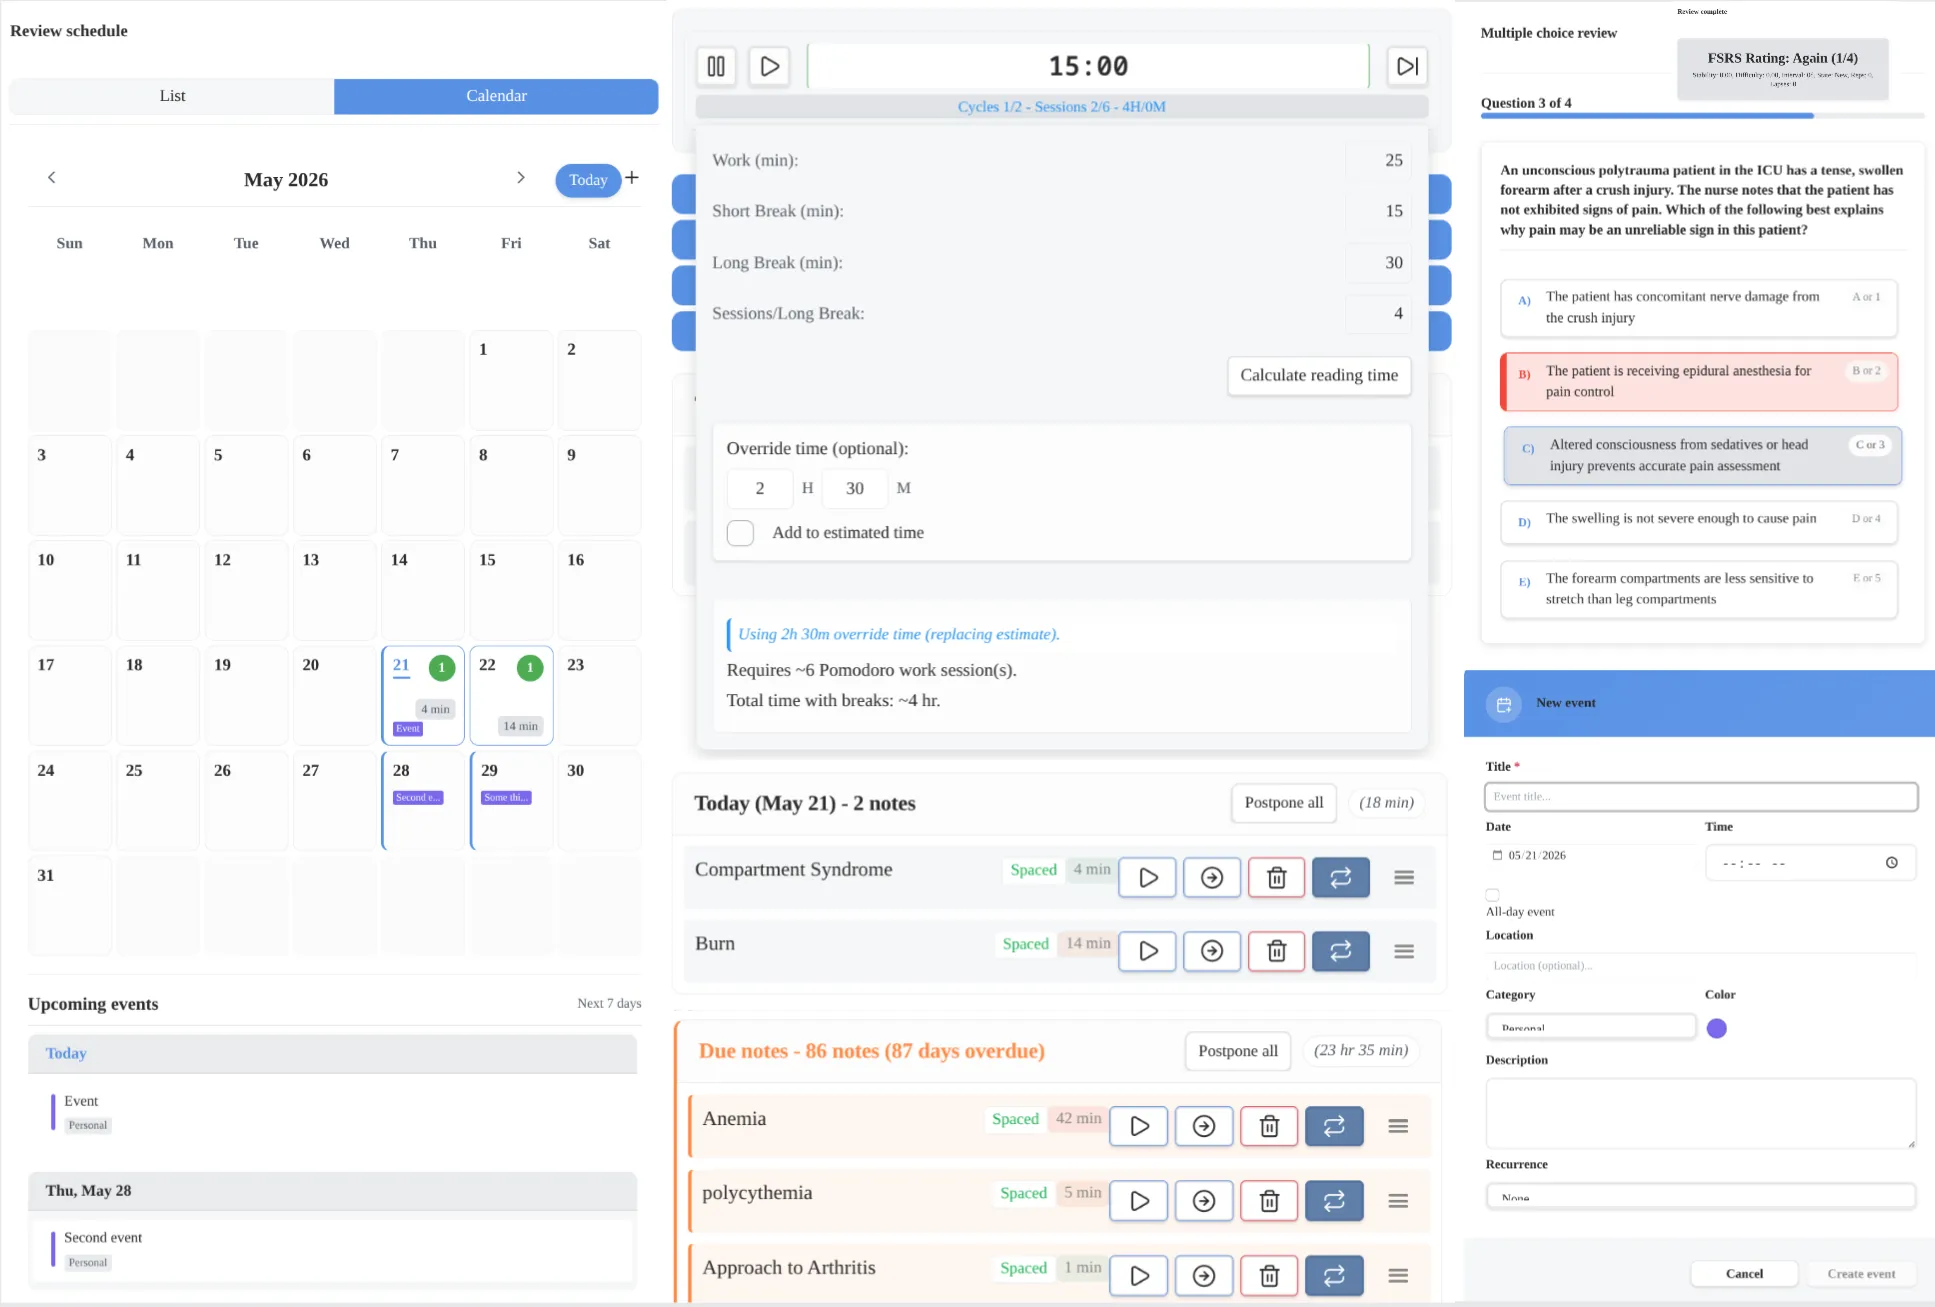
Task: Click the hamburger handle on Burn row
Action: coord(1404,951)
